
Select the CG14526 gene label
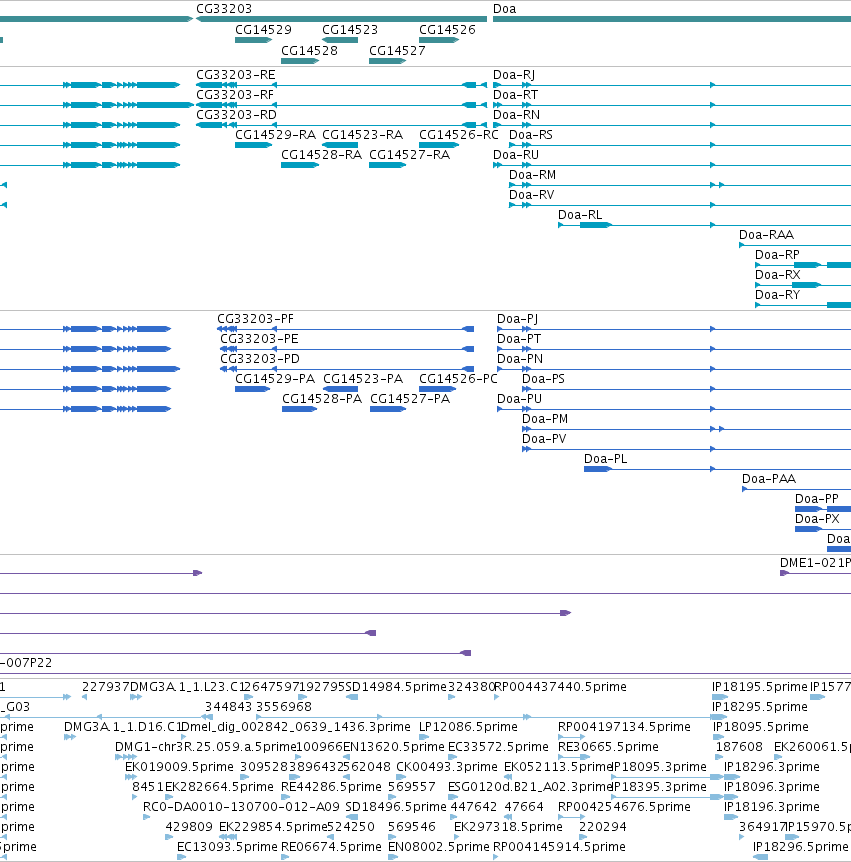point(447,30)
